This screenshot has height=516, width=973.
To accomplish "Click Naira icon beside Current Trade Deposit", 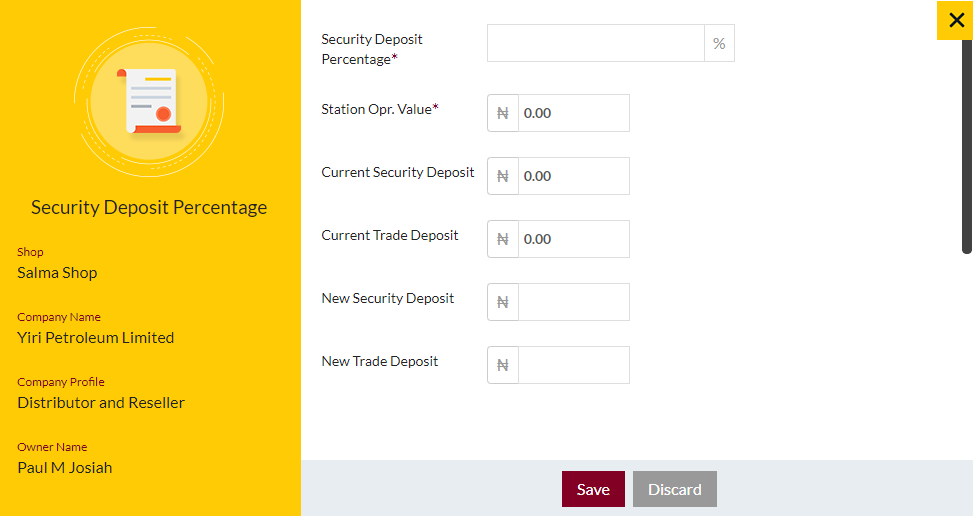I will (503, 239).
